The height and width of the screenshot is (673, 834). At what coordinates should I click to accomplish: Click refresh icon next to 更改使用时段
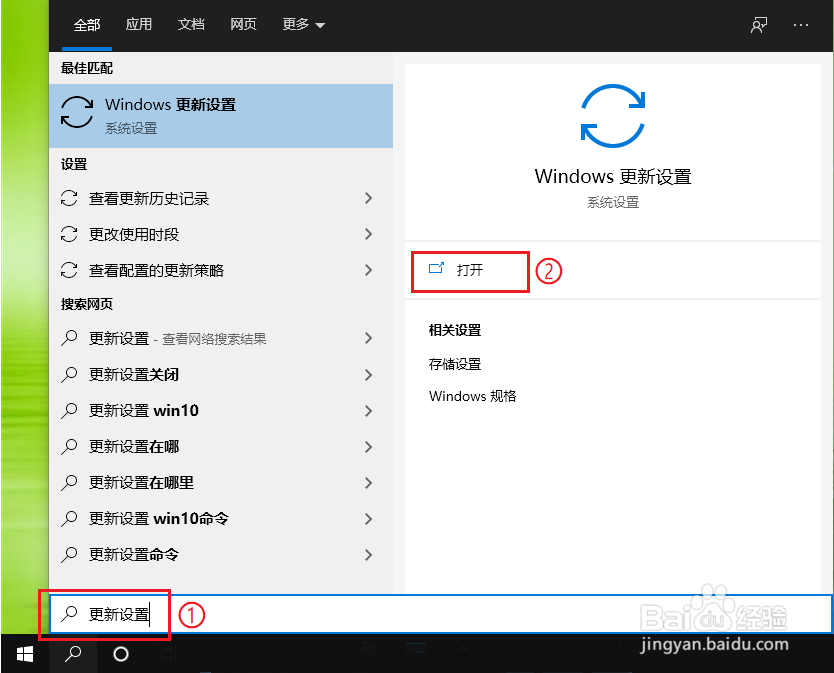point(69,234)
